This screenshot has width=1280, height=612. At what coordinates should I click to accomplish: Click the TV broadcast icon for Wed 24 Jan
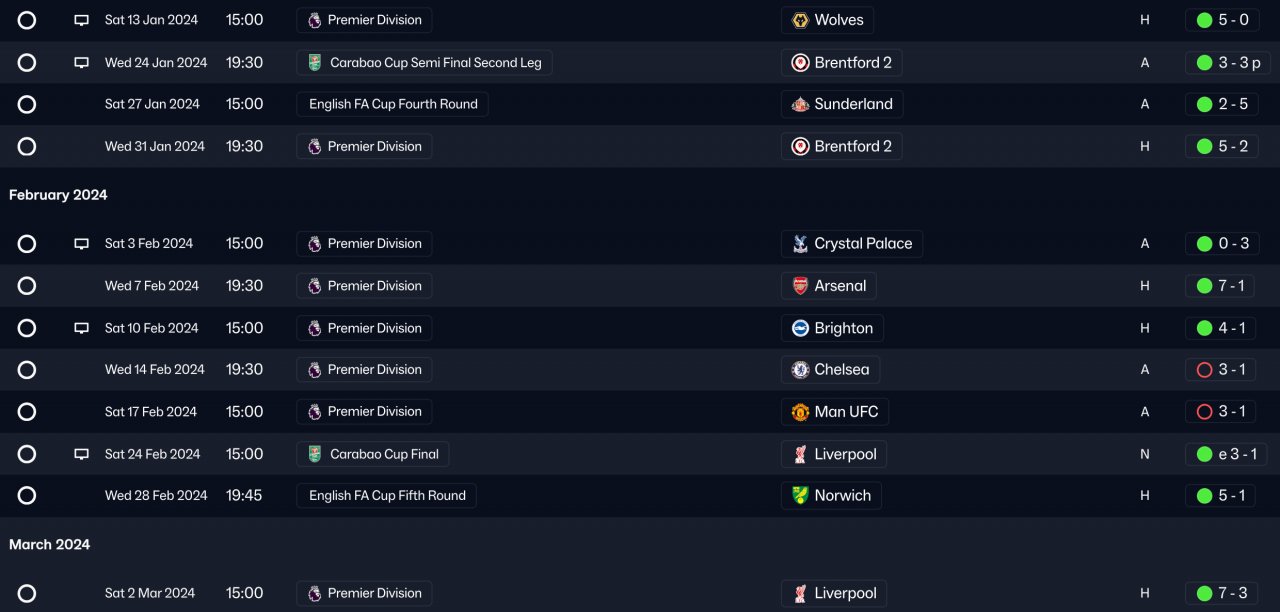[82, 63]
